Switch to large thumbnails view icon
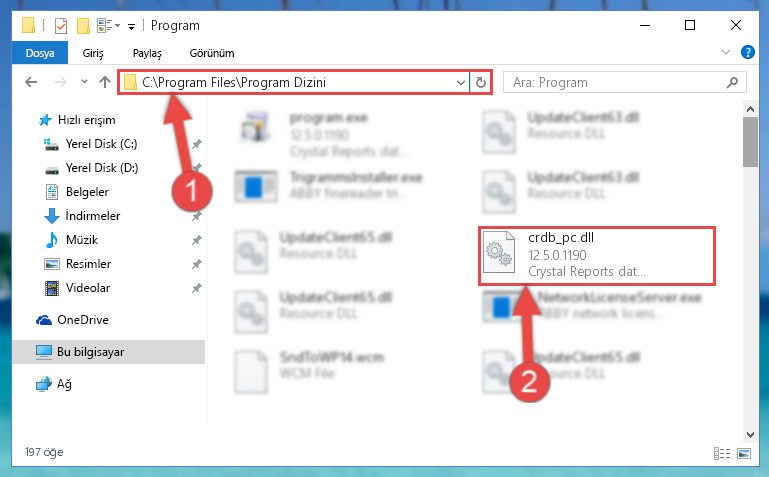This screenshot has height=477, width=769. (743, 453)
